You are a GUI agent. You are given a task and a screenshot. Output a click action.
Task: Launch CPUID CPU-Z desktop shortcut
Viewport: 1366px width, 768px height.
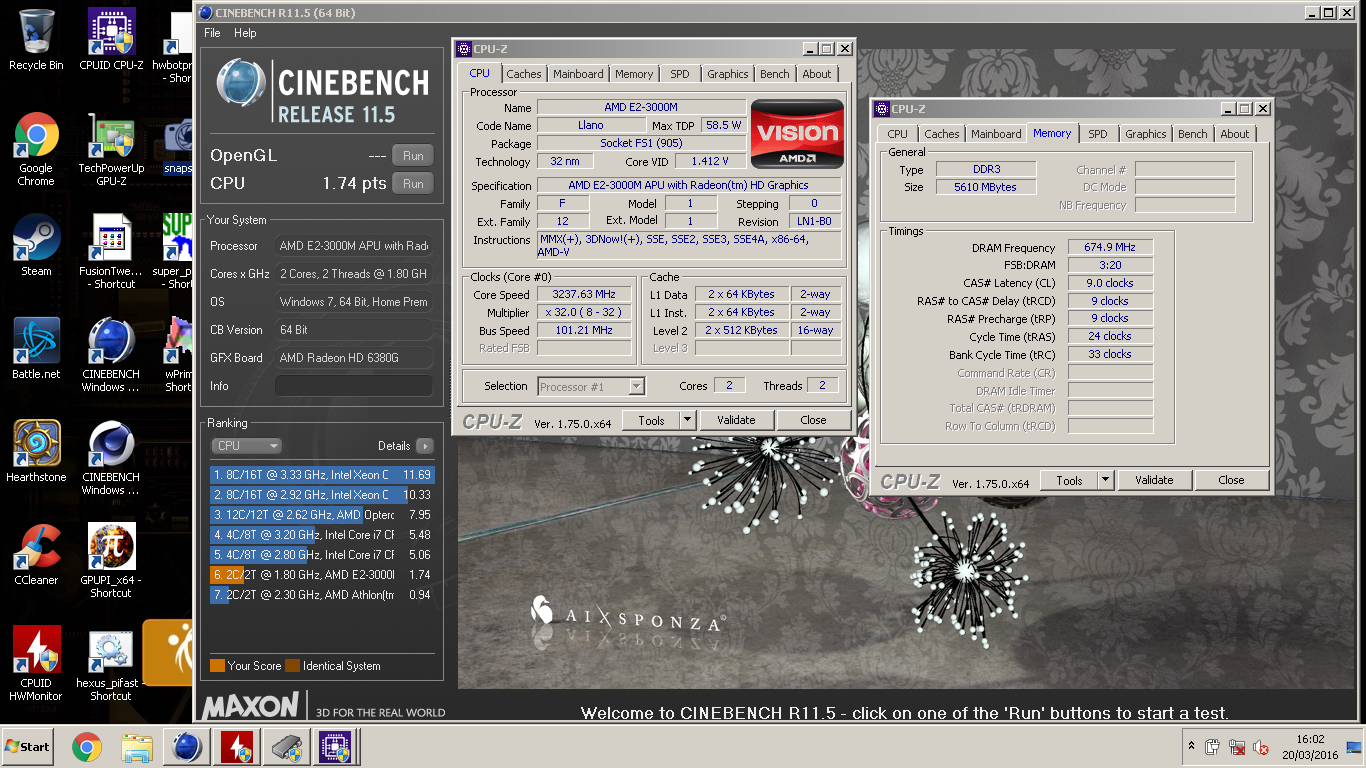[111, 40]
